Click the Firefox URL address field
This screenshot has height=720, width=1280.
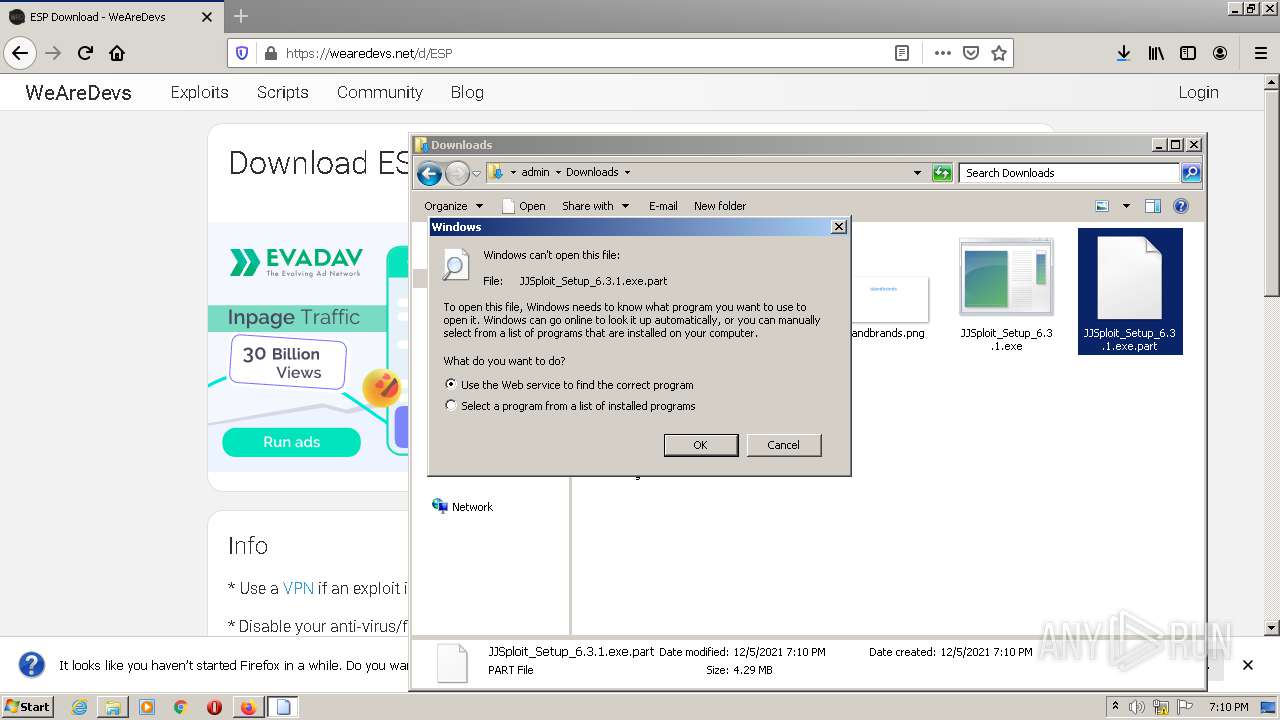point(585,53)
